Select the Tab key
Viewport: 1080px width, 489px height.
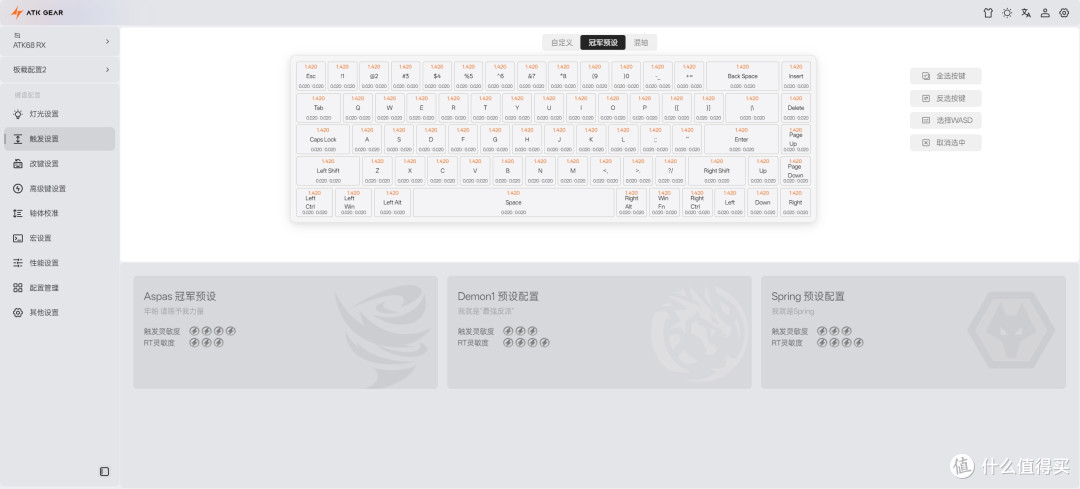pyautogui.click(x=318, y=107)
